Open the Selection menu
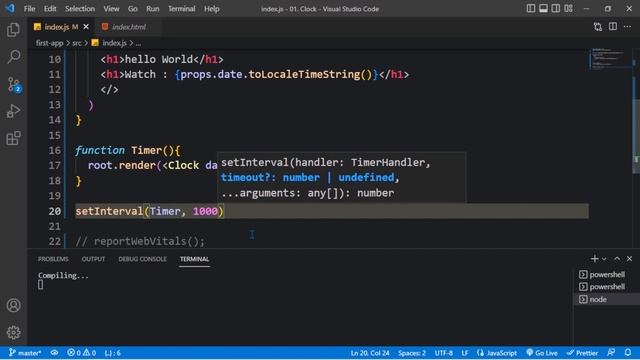Image resolution: width=640 pixels, height=360 pixels. [x=80, y=9]
